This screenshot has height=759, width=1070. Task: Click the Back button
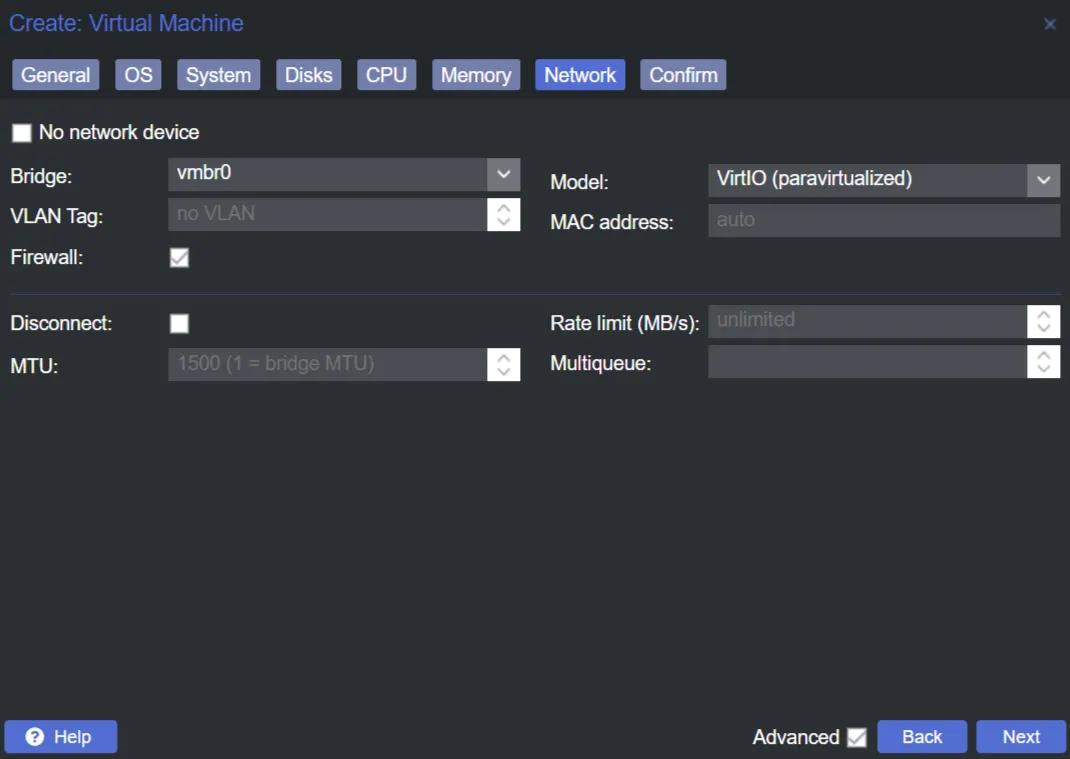921,737
